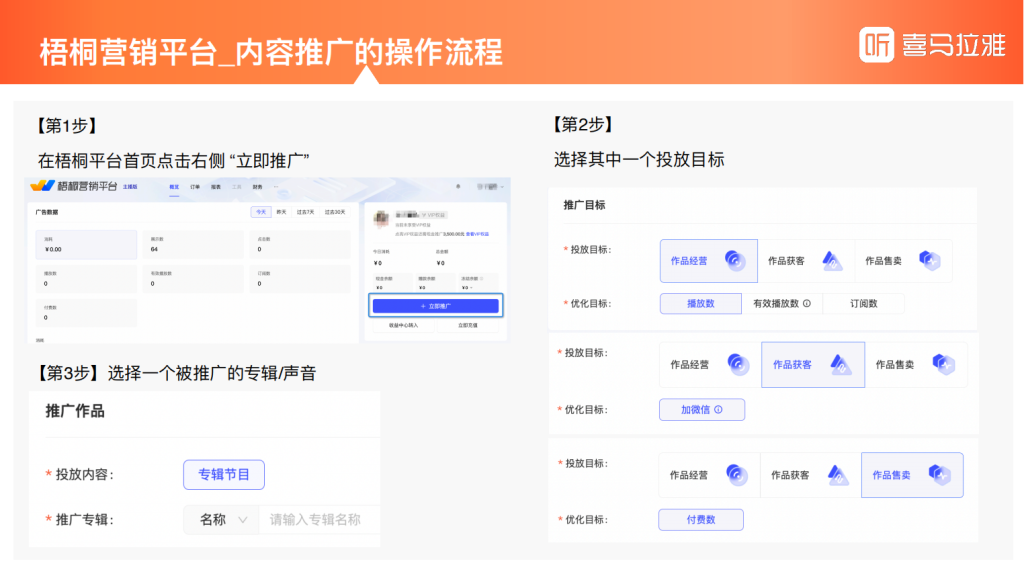Choose the 付费数 optimization target
Image resolution: width=1024 pixels, height=576 pixels.
coord(701,520)
